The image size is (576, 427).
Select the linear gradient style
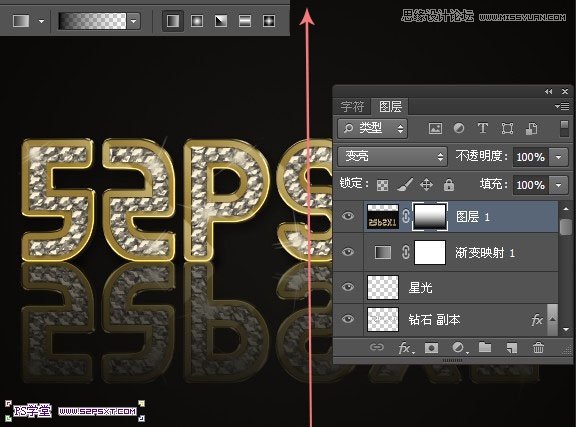coord(173,21)
